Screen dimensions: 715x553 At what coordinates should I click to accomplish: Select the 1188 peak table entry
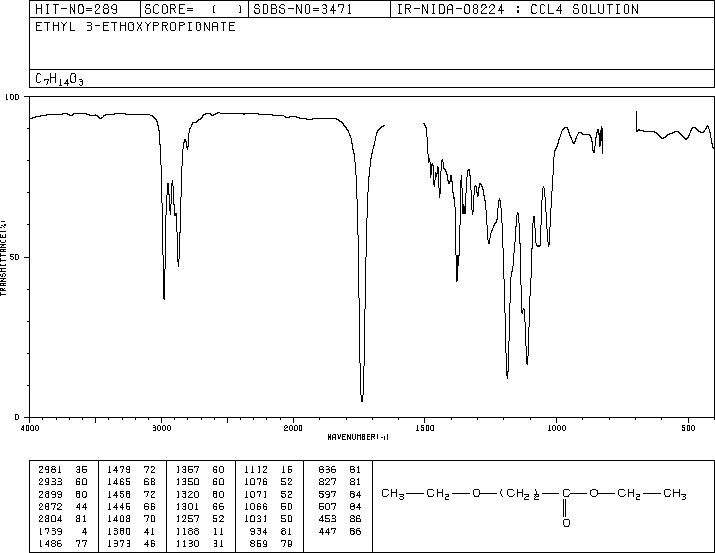[269, 532]
